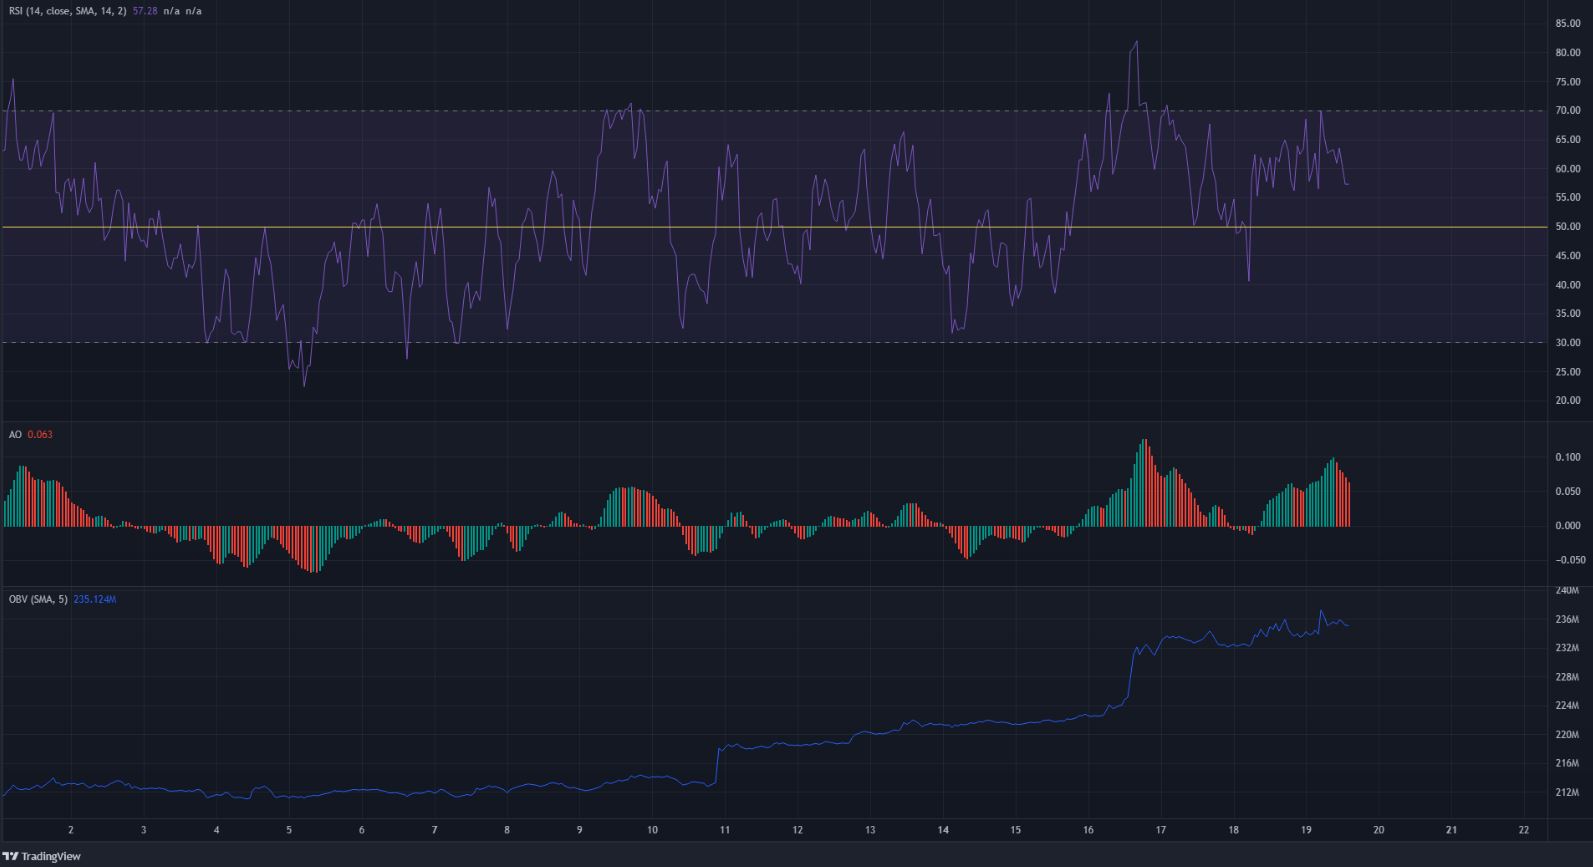
Task: Click the 60.00 level on RSI scale
Action: pyautogui.click(x=1567, y=169)
